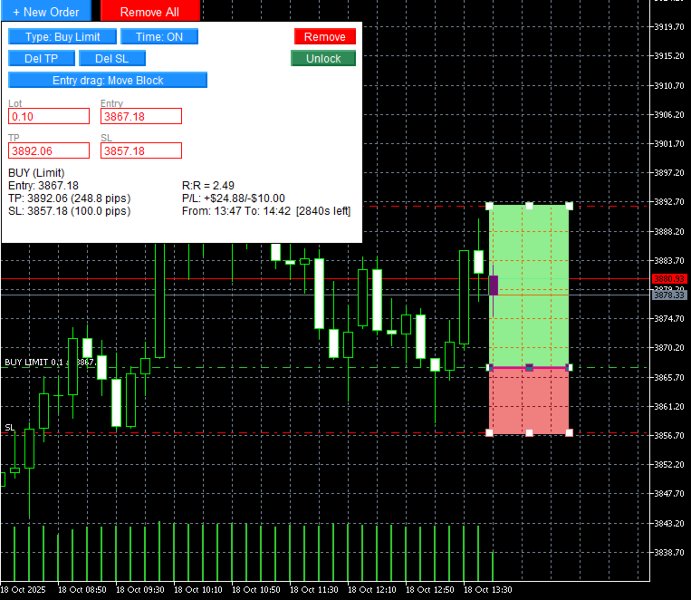Grab the top-right handle of TP zone
The height and width of the screenshot is (600, 691).
pos(569,206)
